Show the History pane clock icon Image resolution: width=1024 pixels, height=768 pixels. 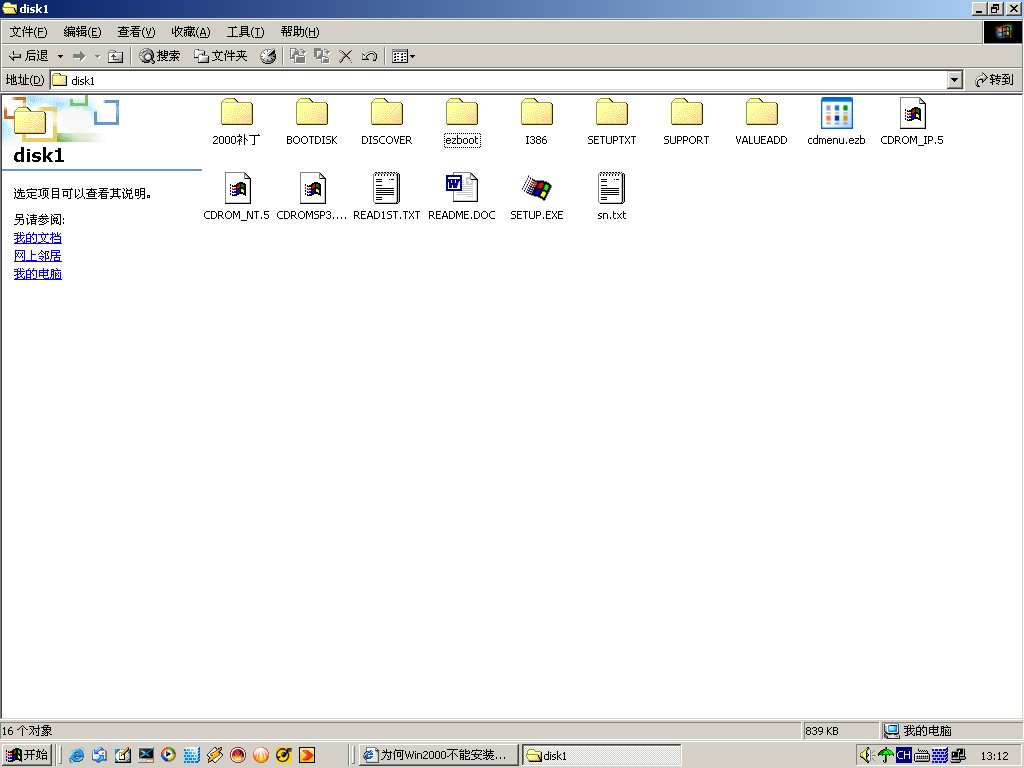(x=268, y=56)
